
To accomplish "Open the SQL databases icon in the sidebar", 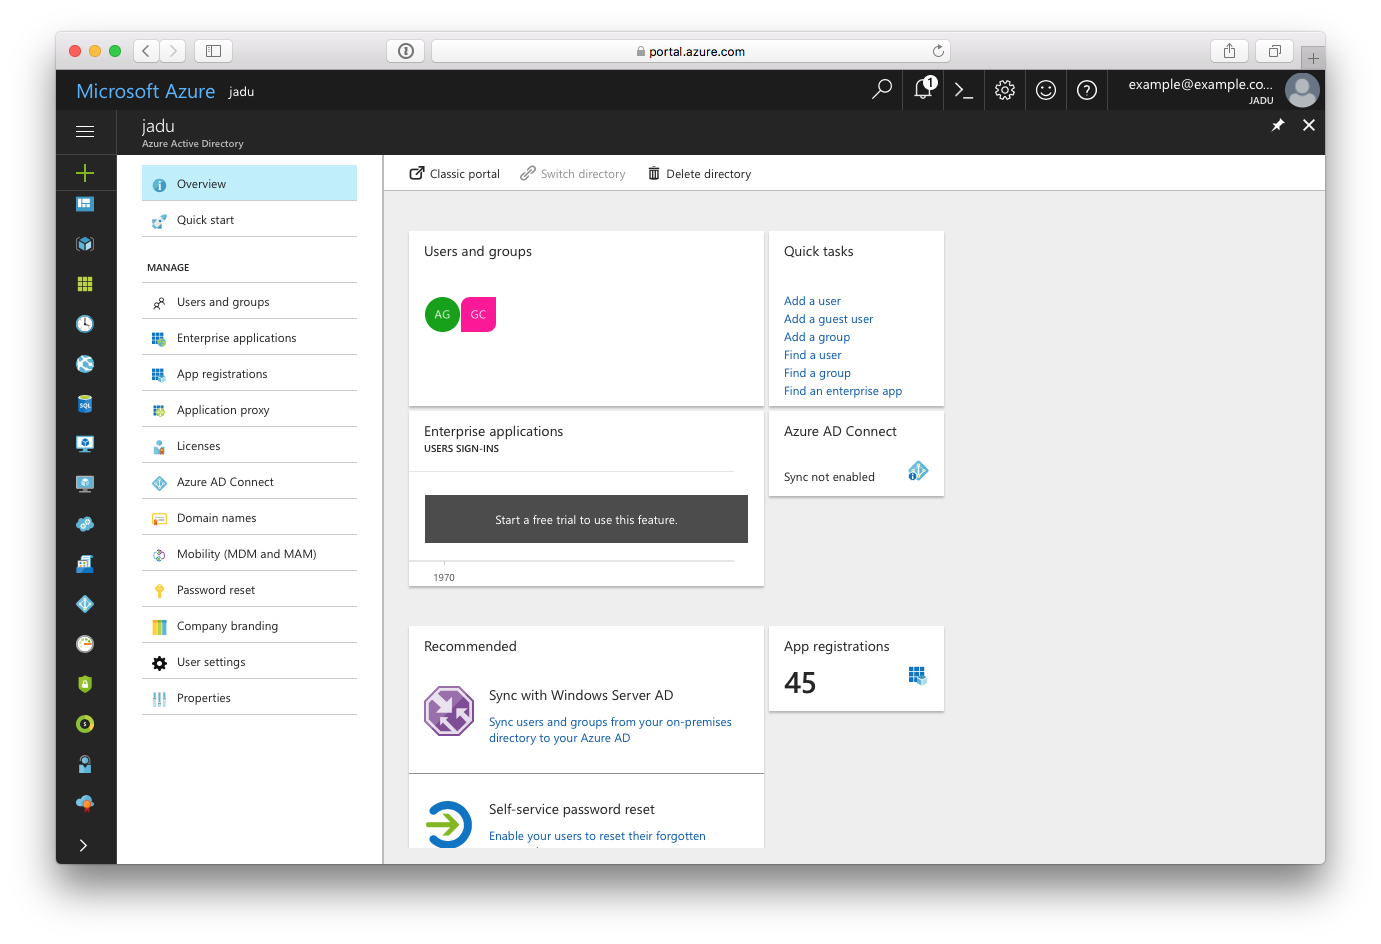I will coord(85,404).
